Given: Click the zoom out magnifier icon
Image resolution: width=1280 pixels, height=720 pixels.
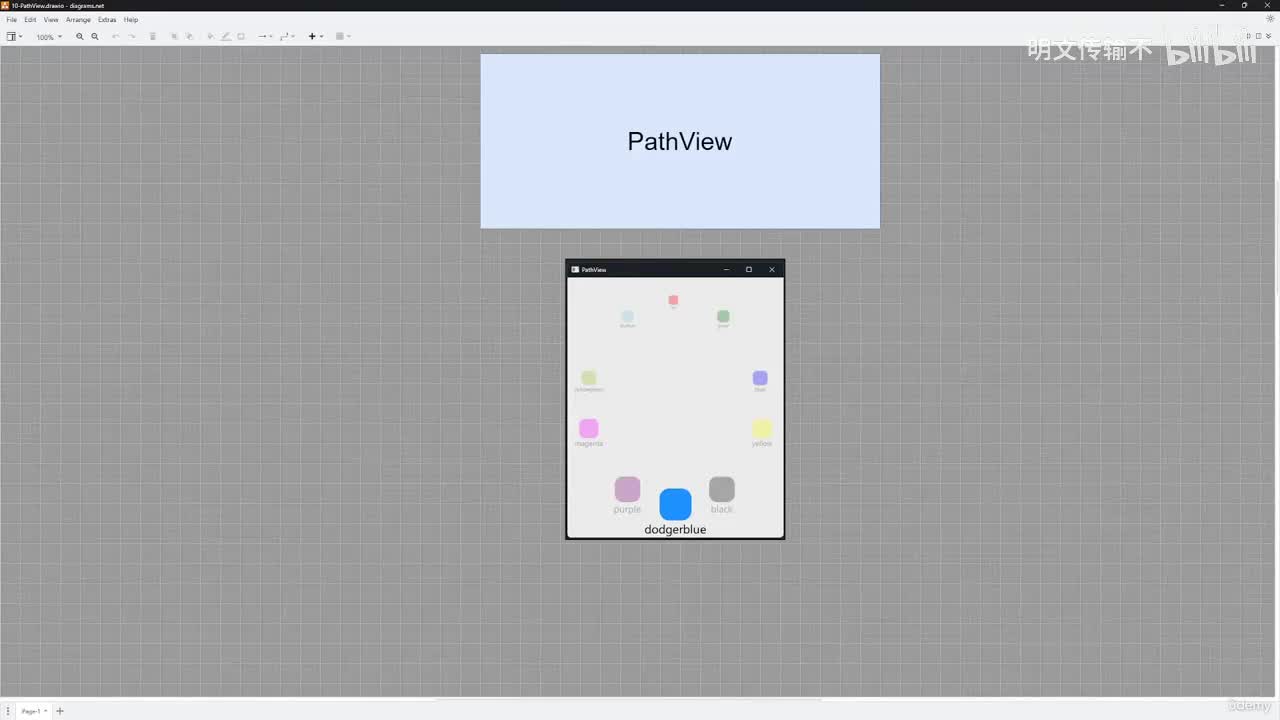Looking at the screenshot, I should coord(95,37).
